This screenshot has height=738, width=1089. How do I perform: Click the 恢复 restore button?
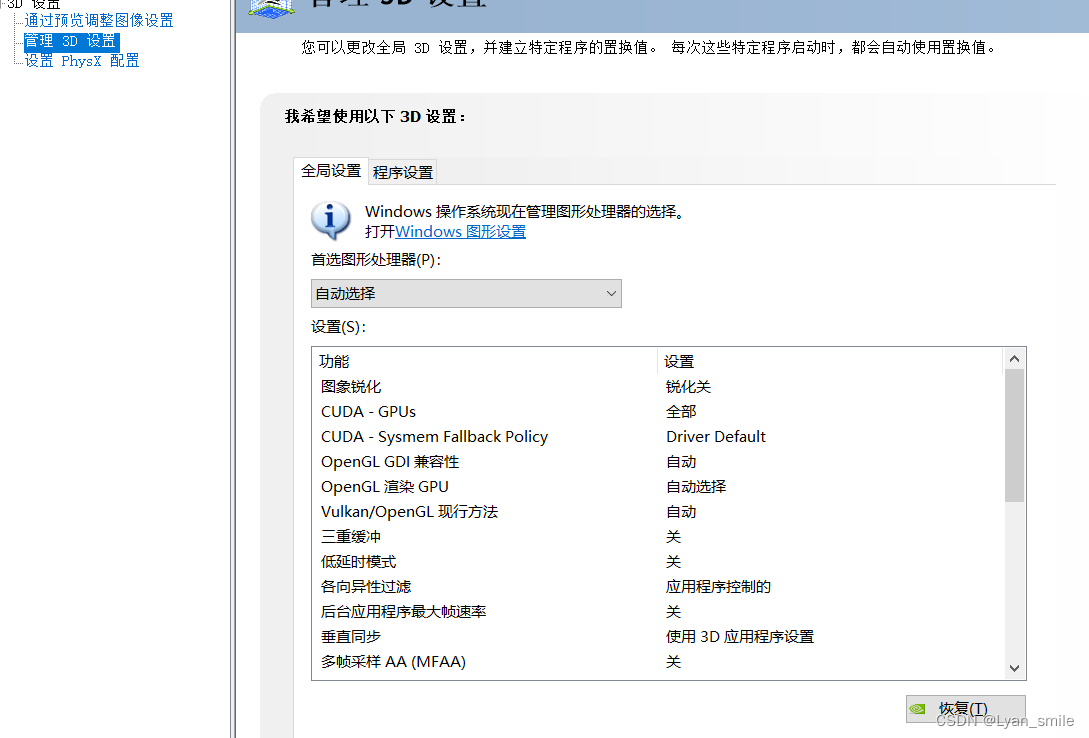(x=965, y=709)
